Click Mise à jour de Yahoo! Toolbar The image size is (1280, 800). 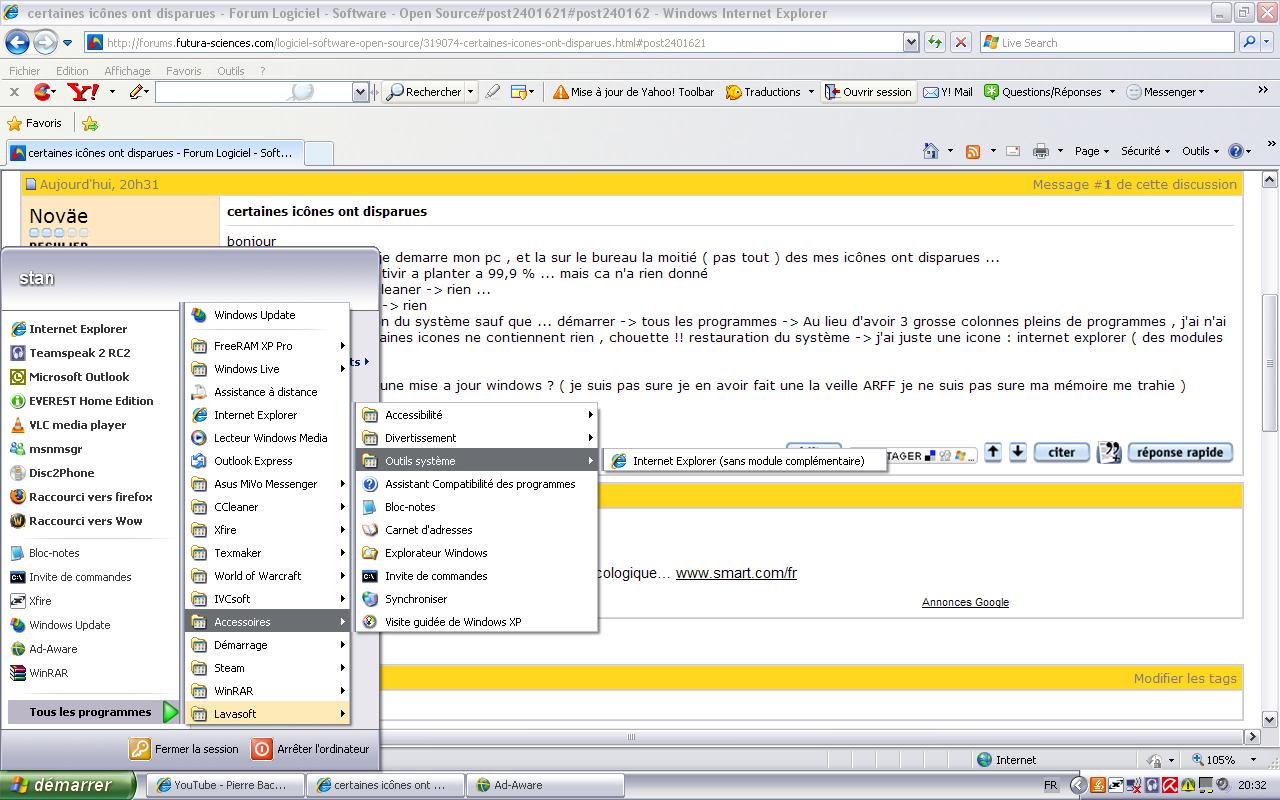coord(633,92)
